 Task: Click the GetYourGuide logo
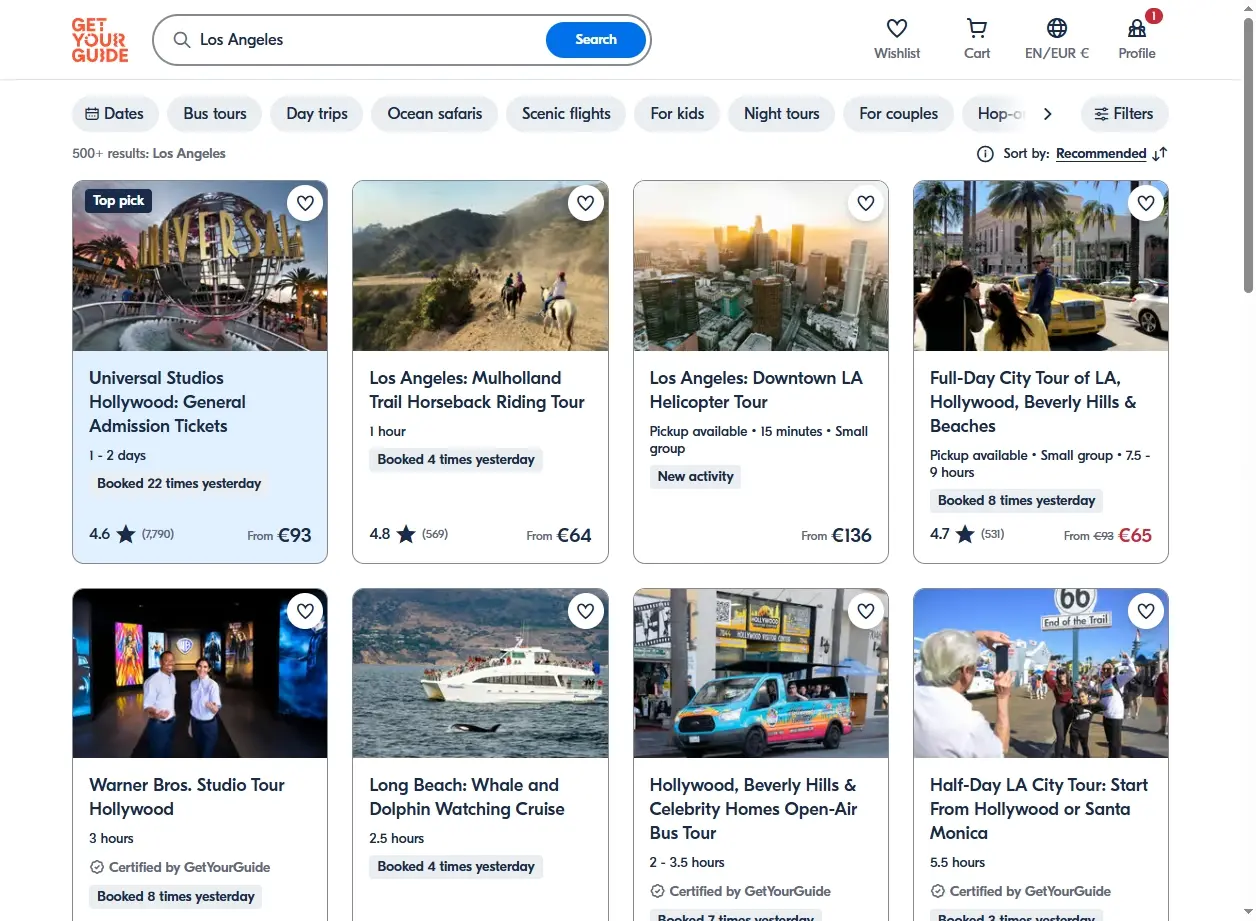[x=100, y=40]
